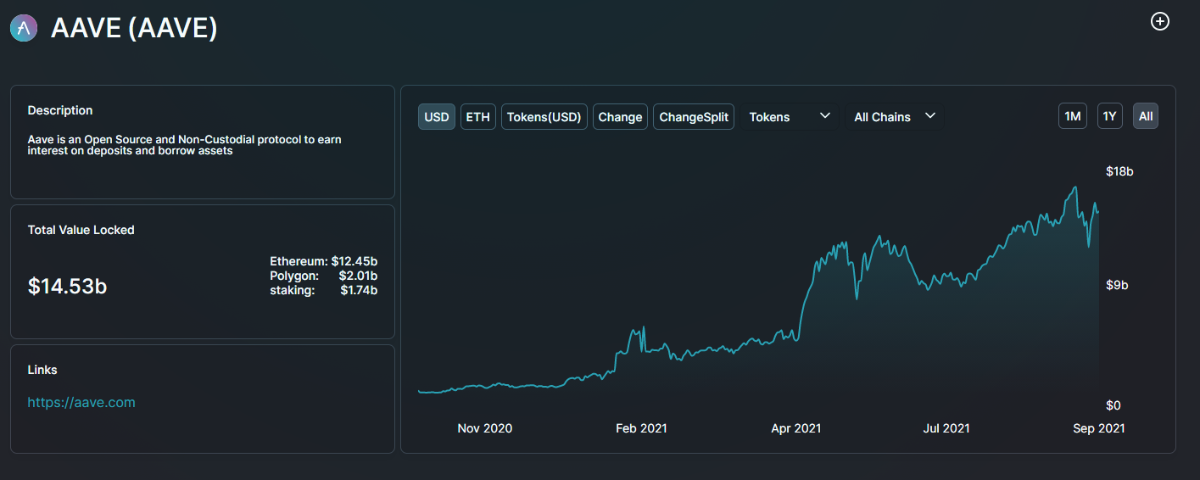Click the Jul 2021 axis label
The image size is (1200, 480).
click(946, 428)
